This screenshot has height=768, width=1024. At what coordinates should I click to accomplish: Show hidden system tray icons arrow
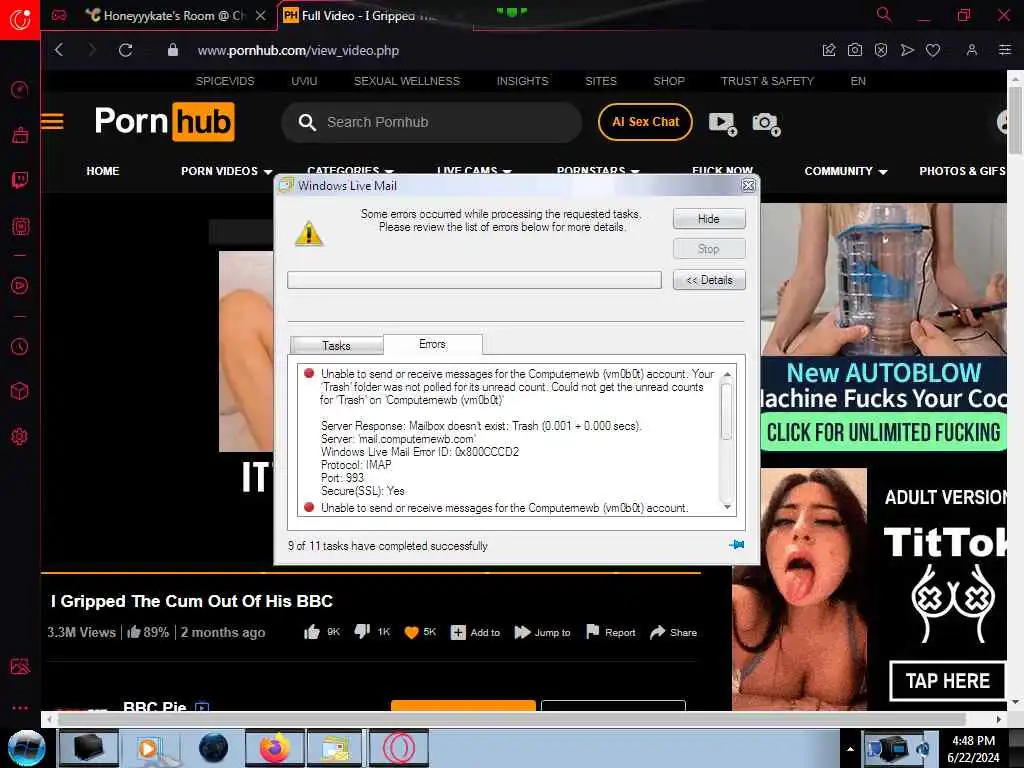[850, 750]
